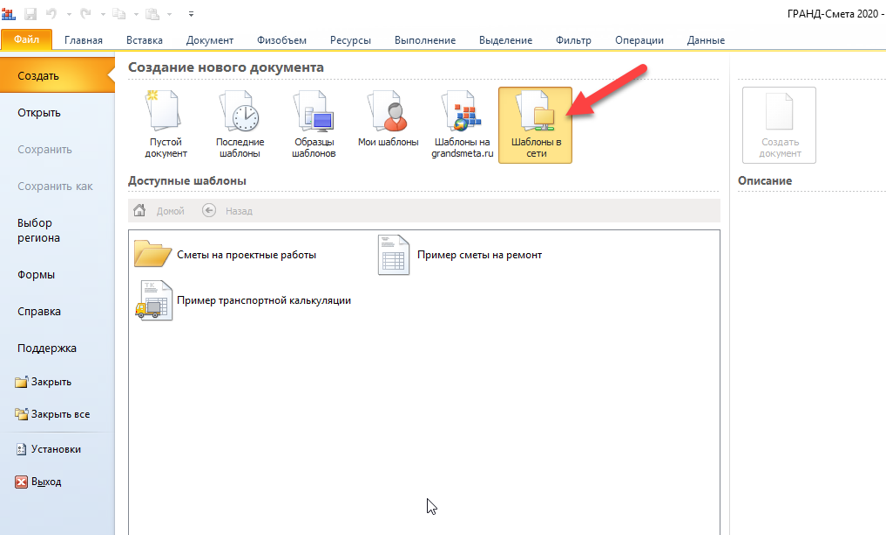Click the Назад navigation button
The height and width of the screenshot is (535, 886).
click(x=227, y=211)
